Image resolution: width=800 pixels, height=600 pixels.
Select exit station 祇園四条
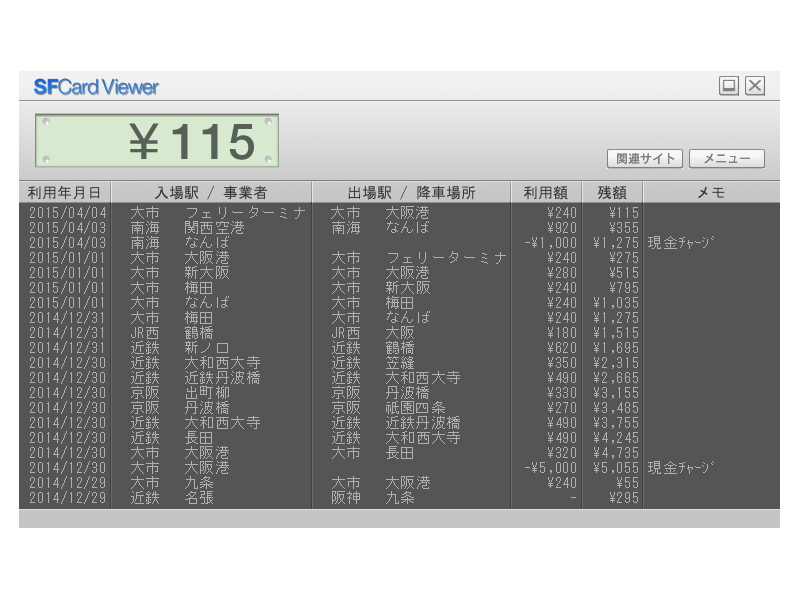415,408
